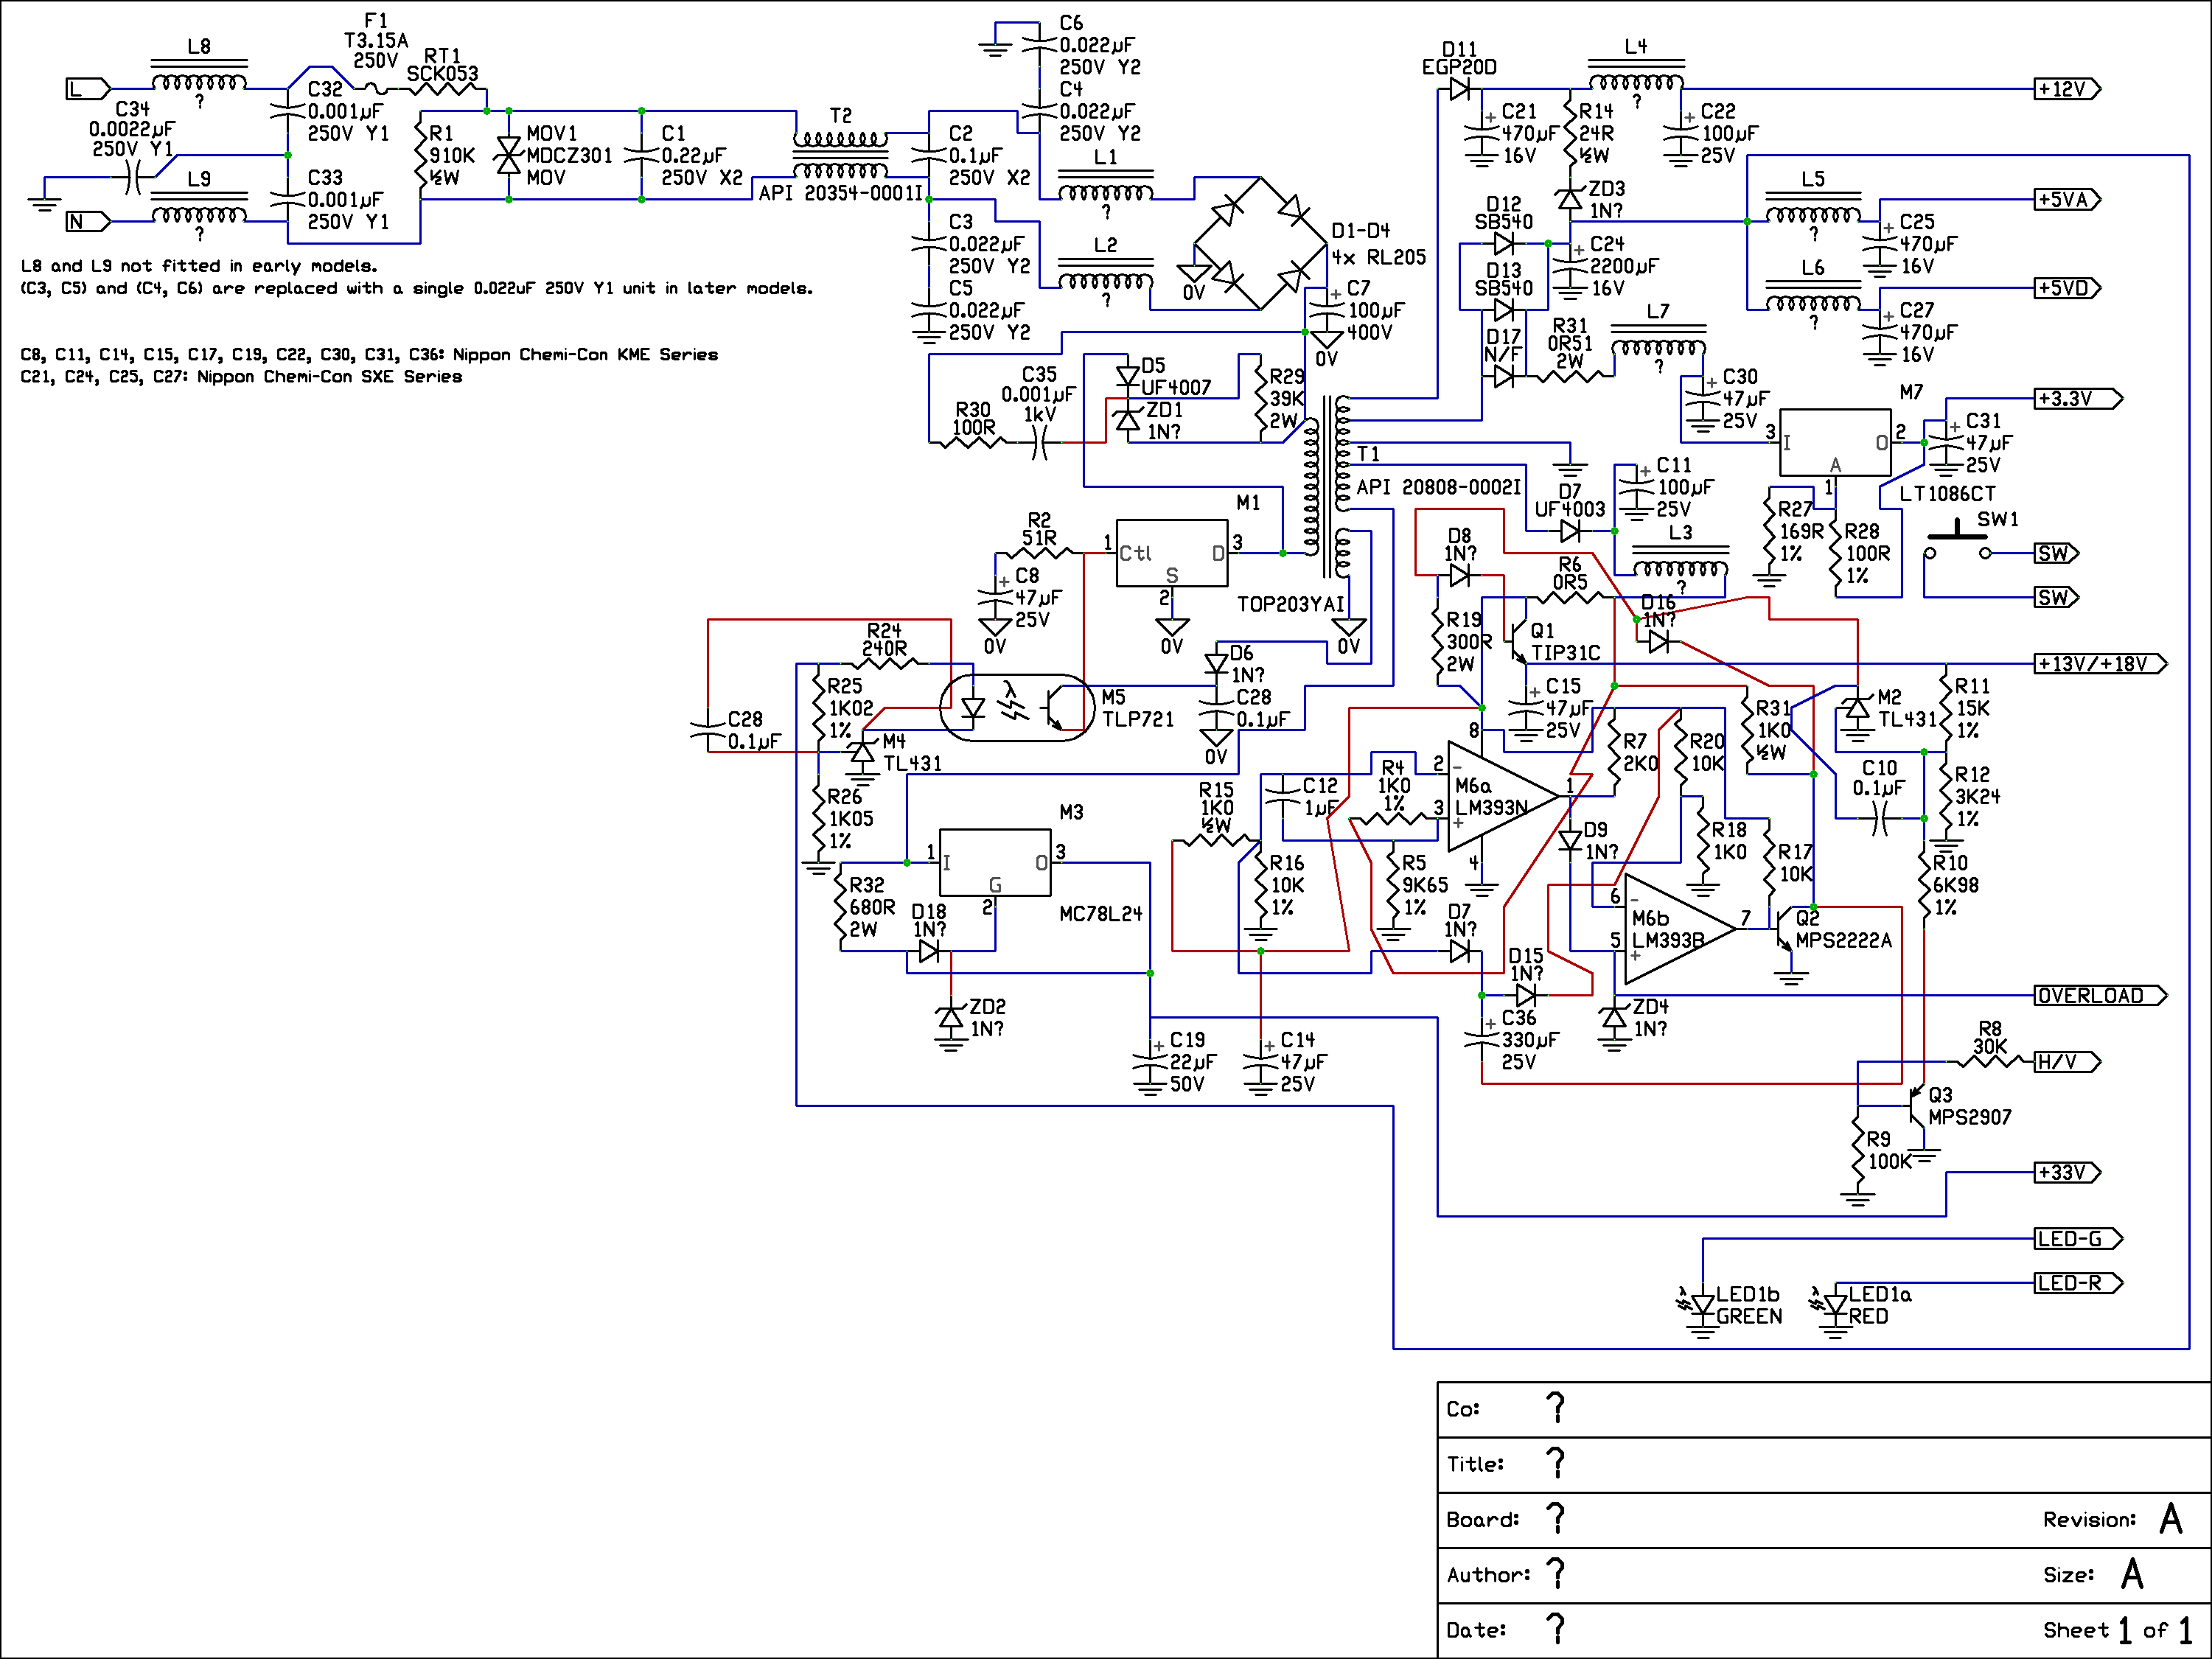Click the Title field in title block
The height and width of the screenshot is (1659, 2212).
1823,1464
